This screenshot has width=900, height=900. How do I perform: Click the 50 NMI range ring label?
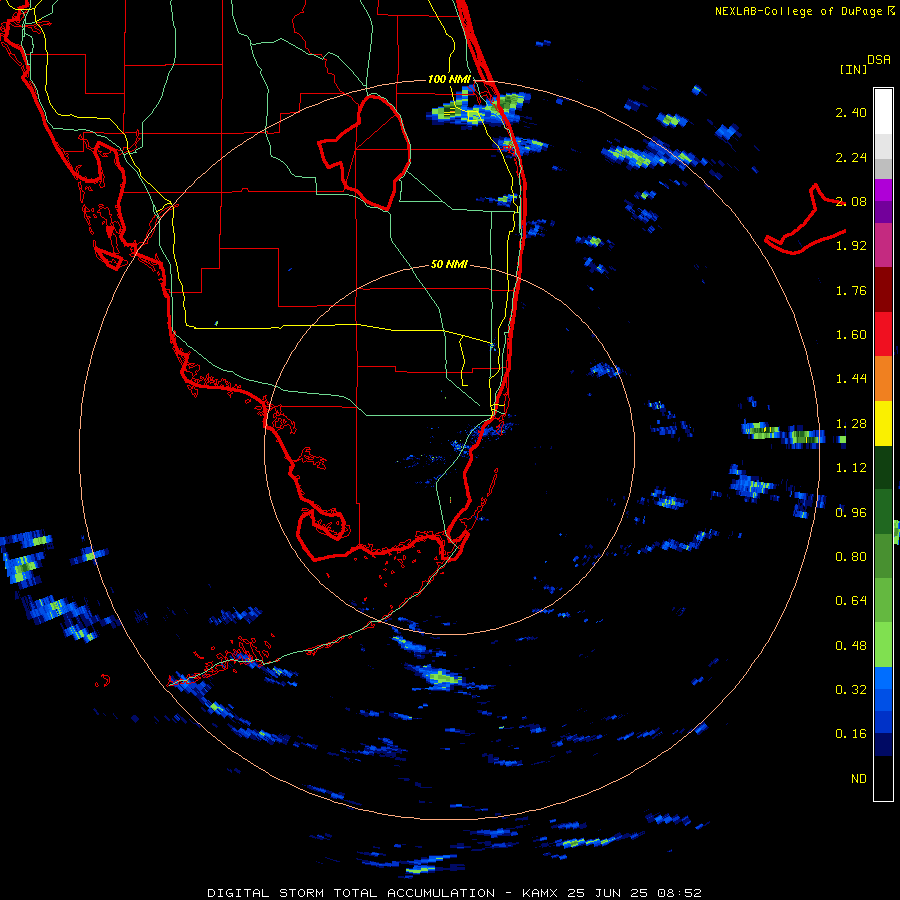449,264
